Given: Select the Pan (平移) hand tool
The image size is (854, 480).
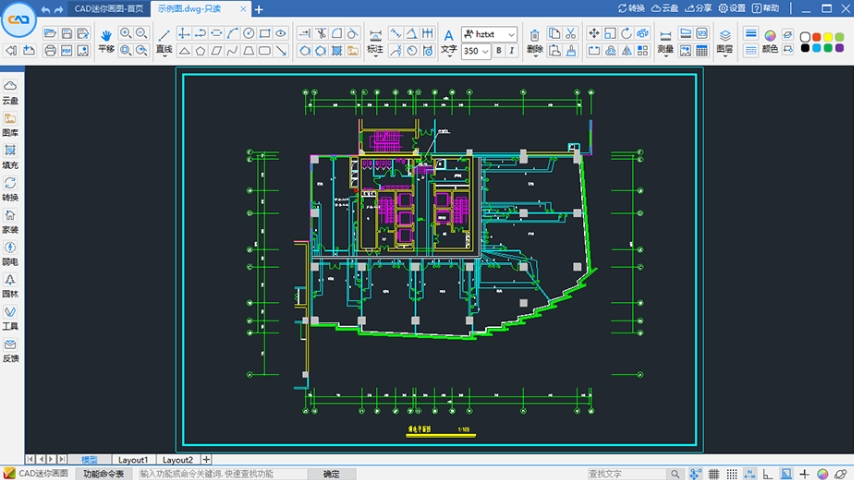Looking at the screenshot, I should (x=106, y=39).
